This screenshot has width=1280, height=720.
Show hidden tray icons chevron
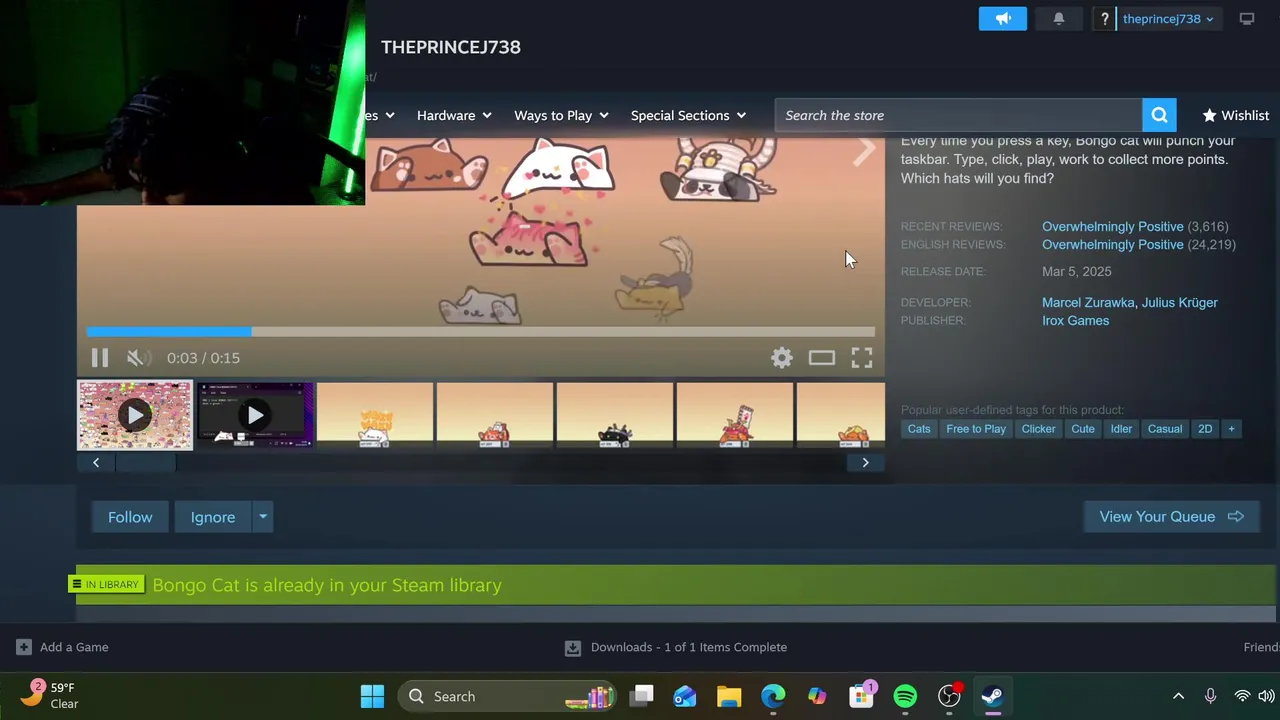(1178, 696)
